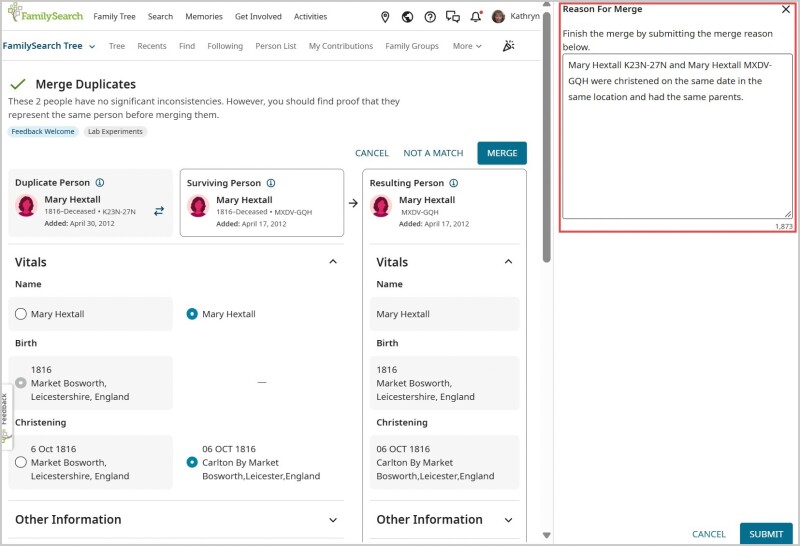Click Duplicate Person's Mary Hextall portrait
This screenshot has width=800, height=546.
point(27,206)
